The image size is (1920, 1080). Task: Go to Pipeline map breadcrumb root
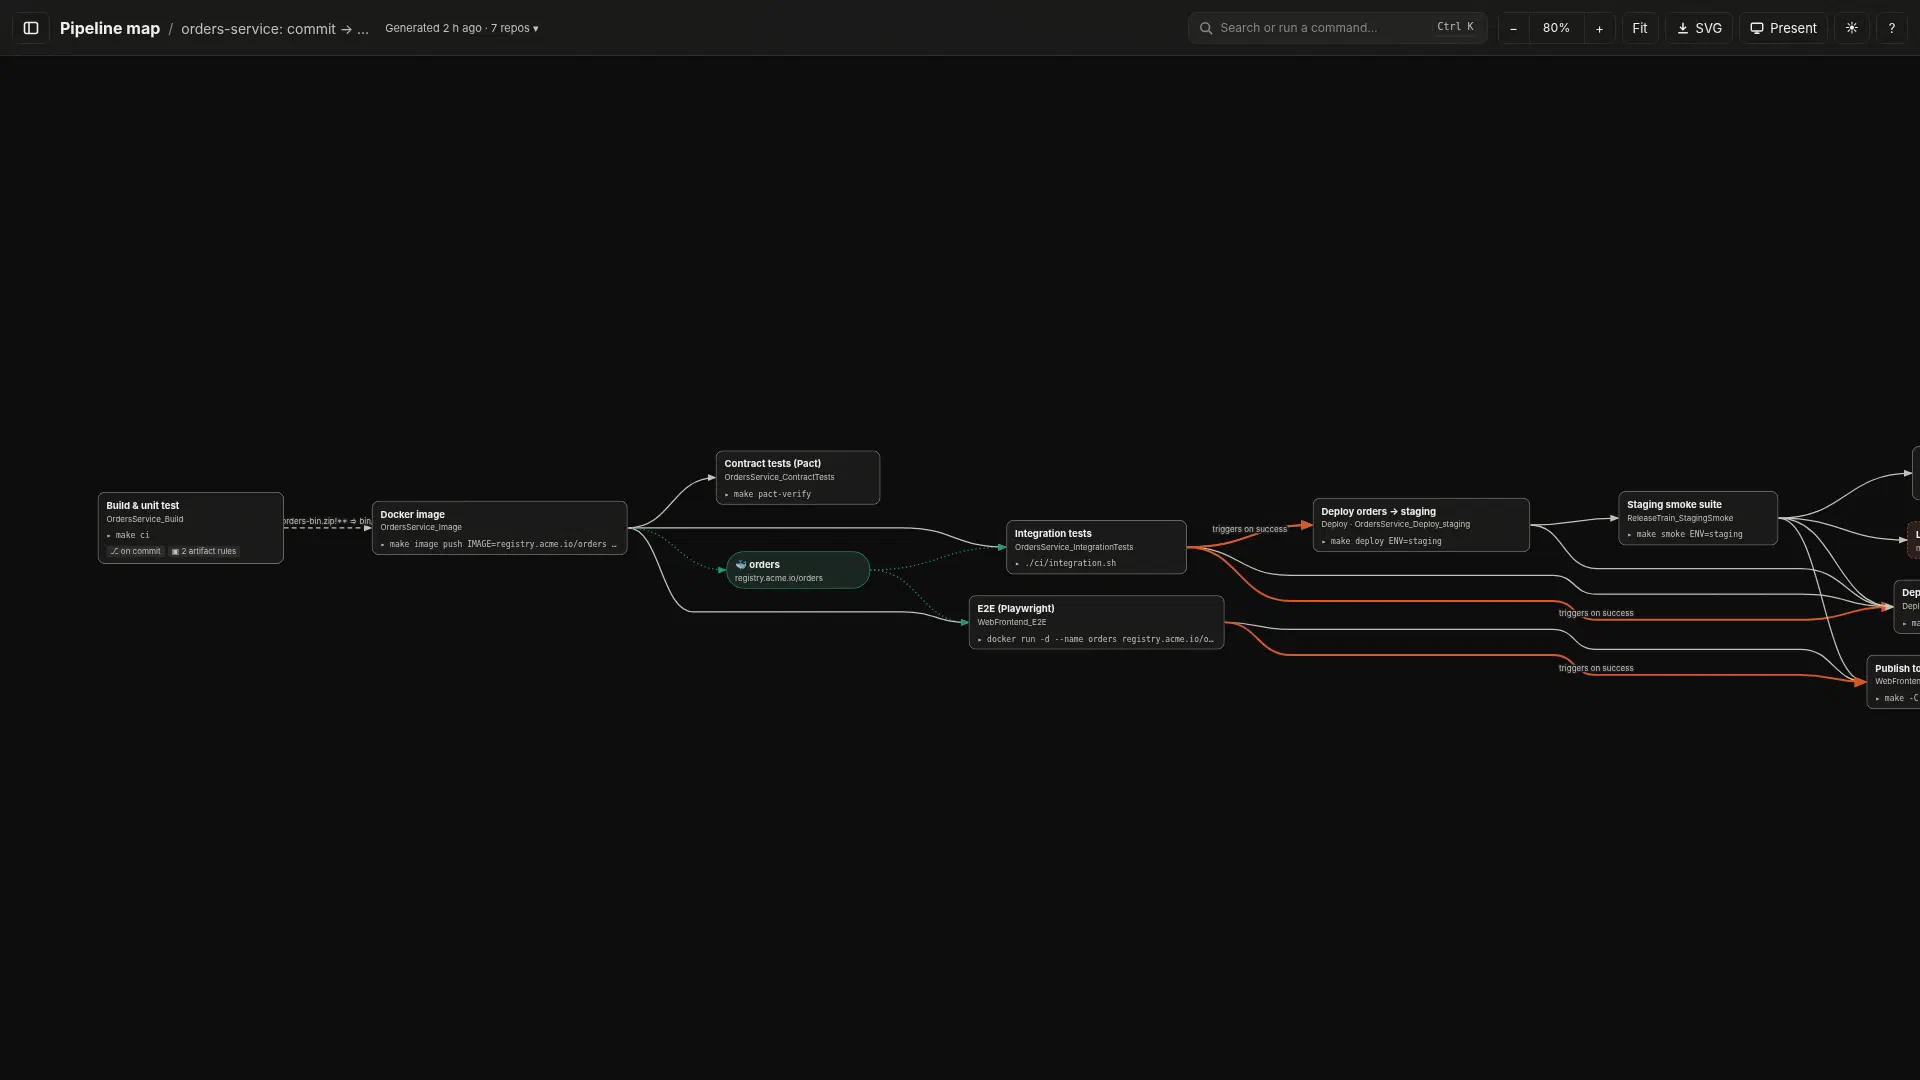coord(110,28)
